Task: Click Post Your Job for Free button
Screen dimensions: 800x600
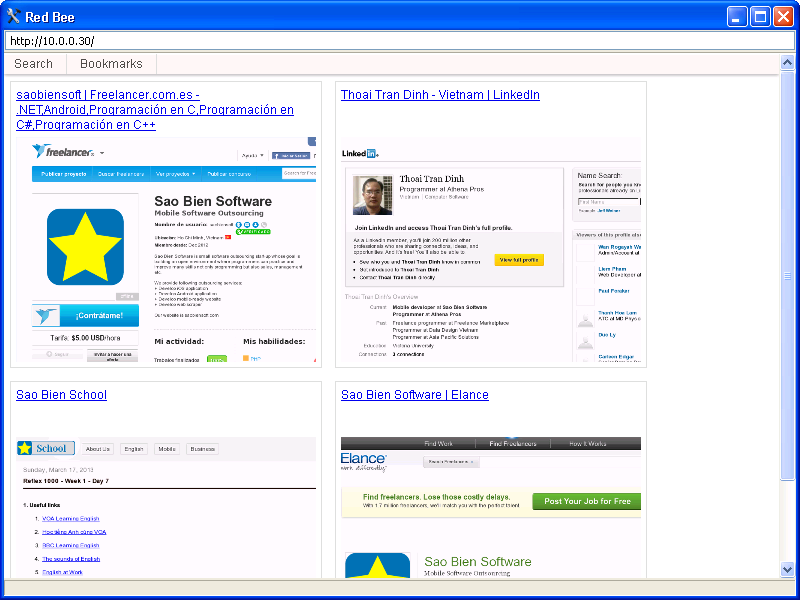Action: 587,502
